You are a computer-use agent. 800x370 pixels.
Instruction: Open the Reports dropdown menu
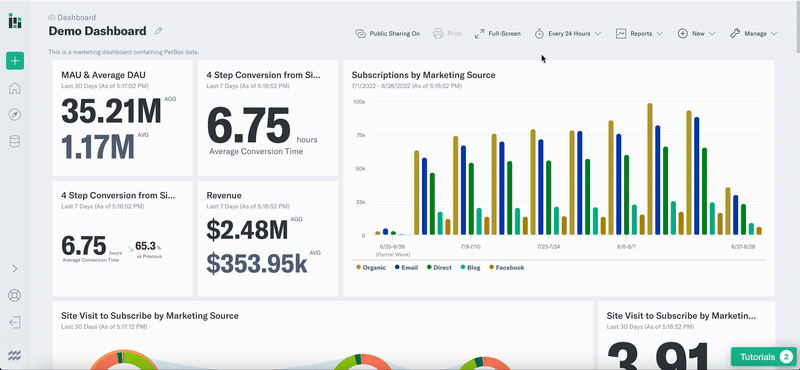coord(640,34)
